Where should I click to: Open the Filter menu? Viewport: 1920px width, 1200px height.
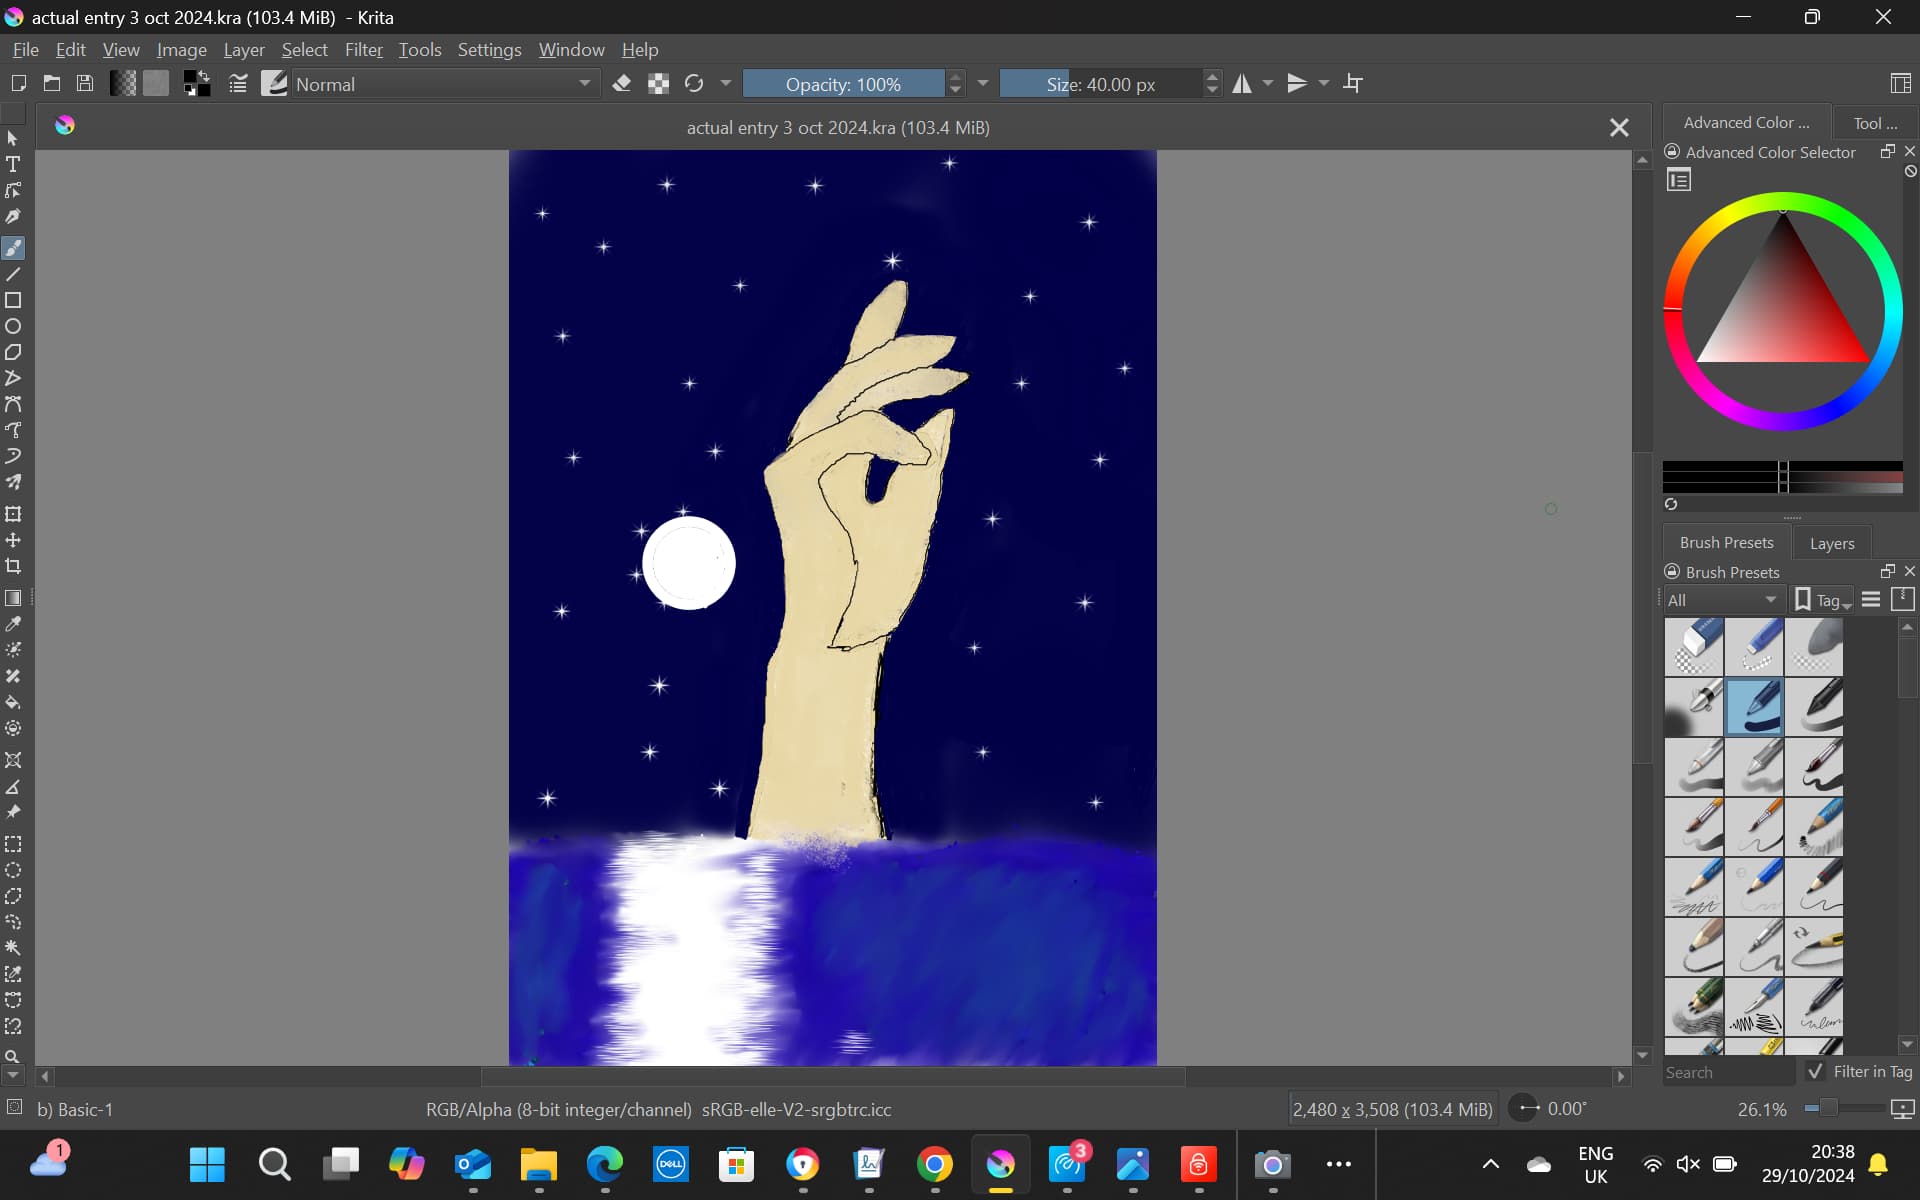[x=363, y=50]
